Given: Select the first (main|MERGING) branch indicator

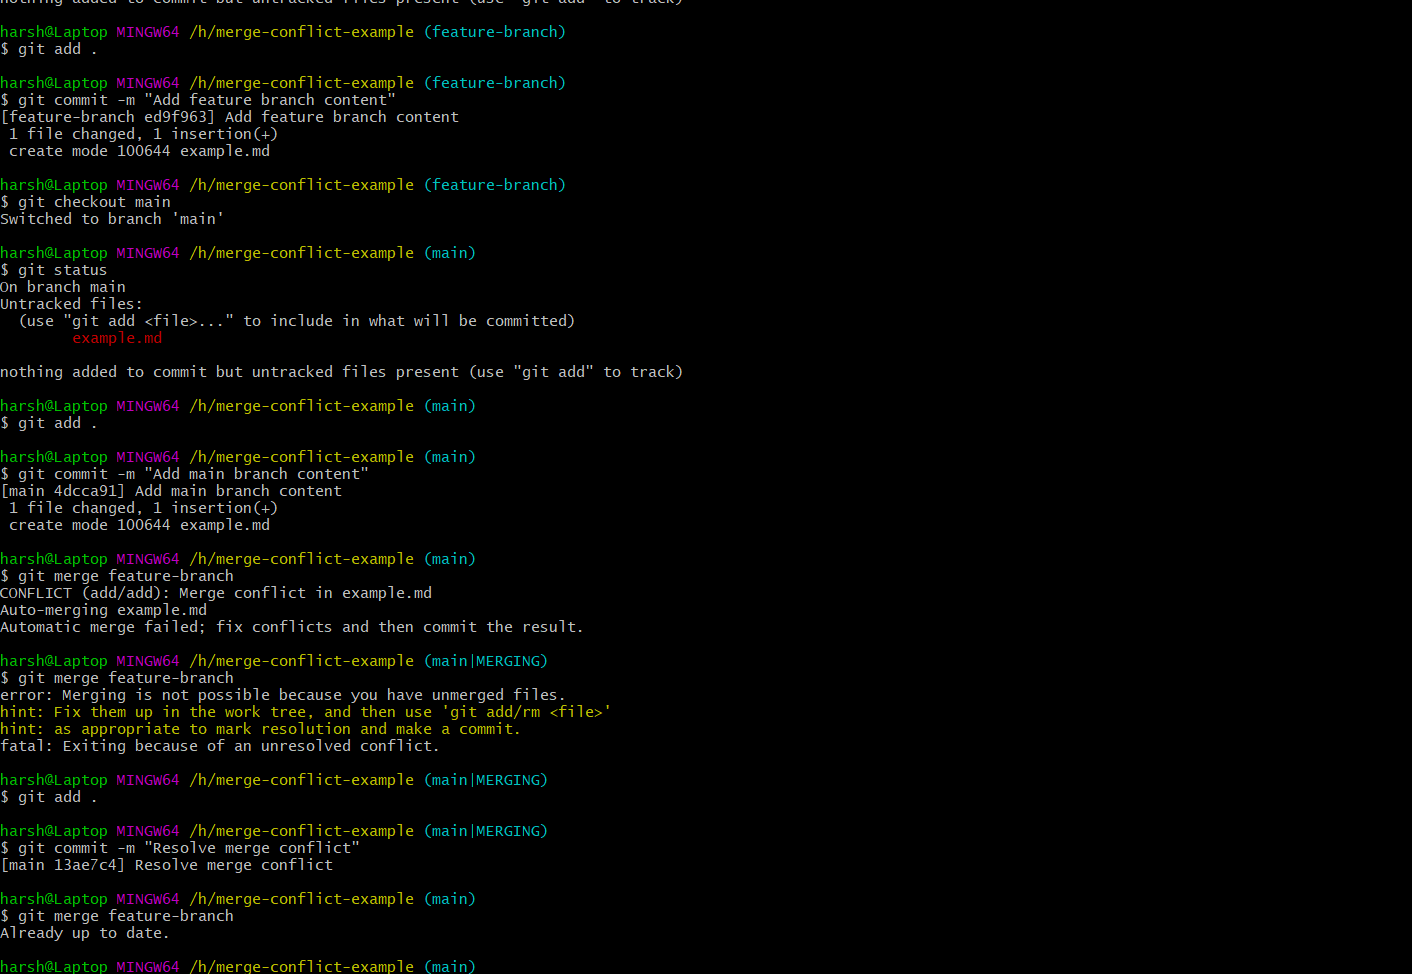Looking at the screenshot, I should 486,660.
